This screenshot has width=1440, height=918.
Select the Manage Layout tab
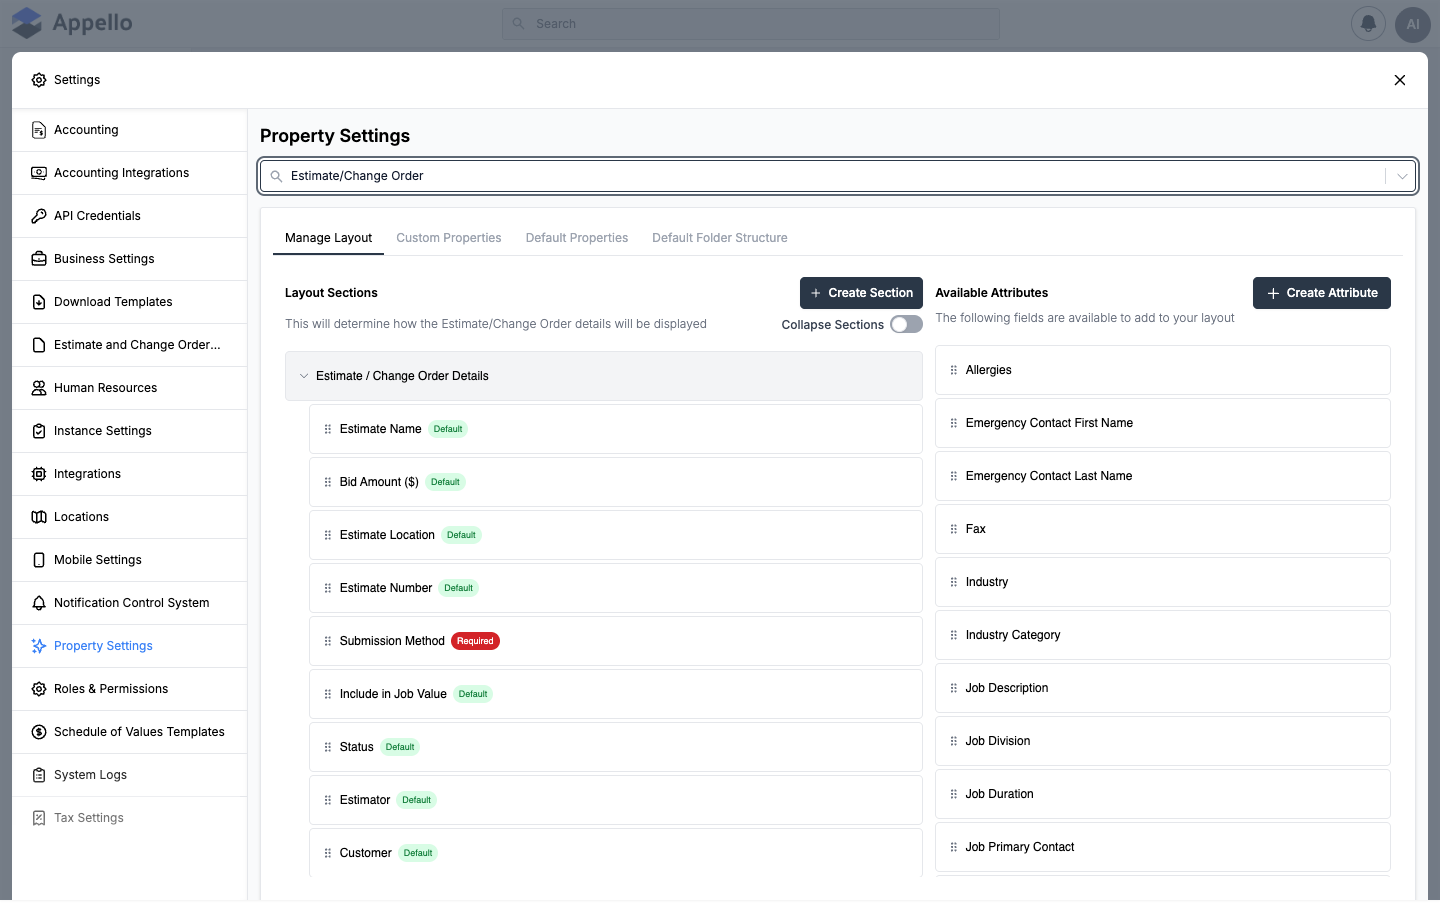click(328, 238)
